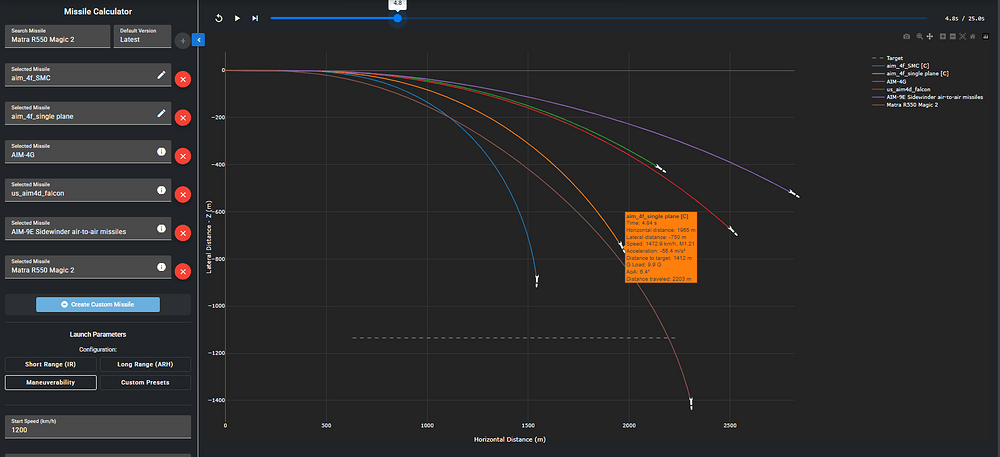Image resolution: width=1000 pixels, height=457 pixels.
Task: Click the selected aim_4f_SMC missile field
Action: (x=88, y=75)
